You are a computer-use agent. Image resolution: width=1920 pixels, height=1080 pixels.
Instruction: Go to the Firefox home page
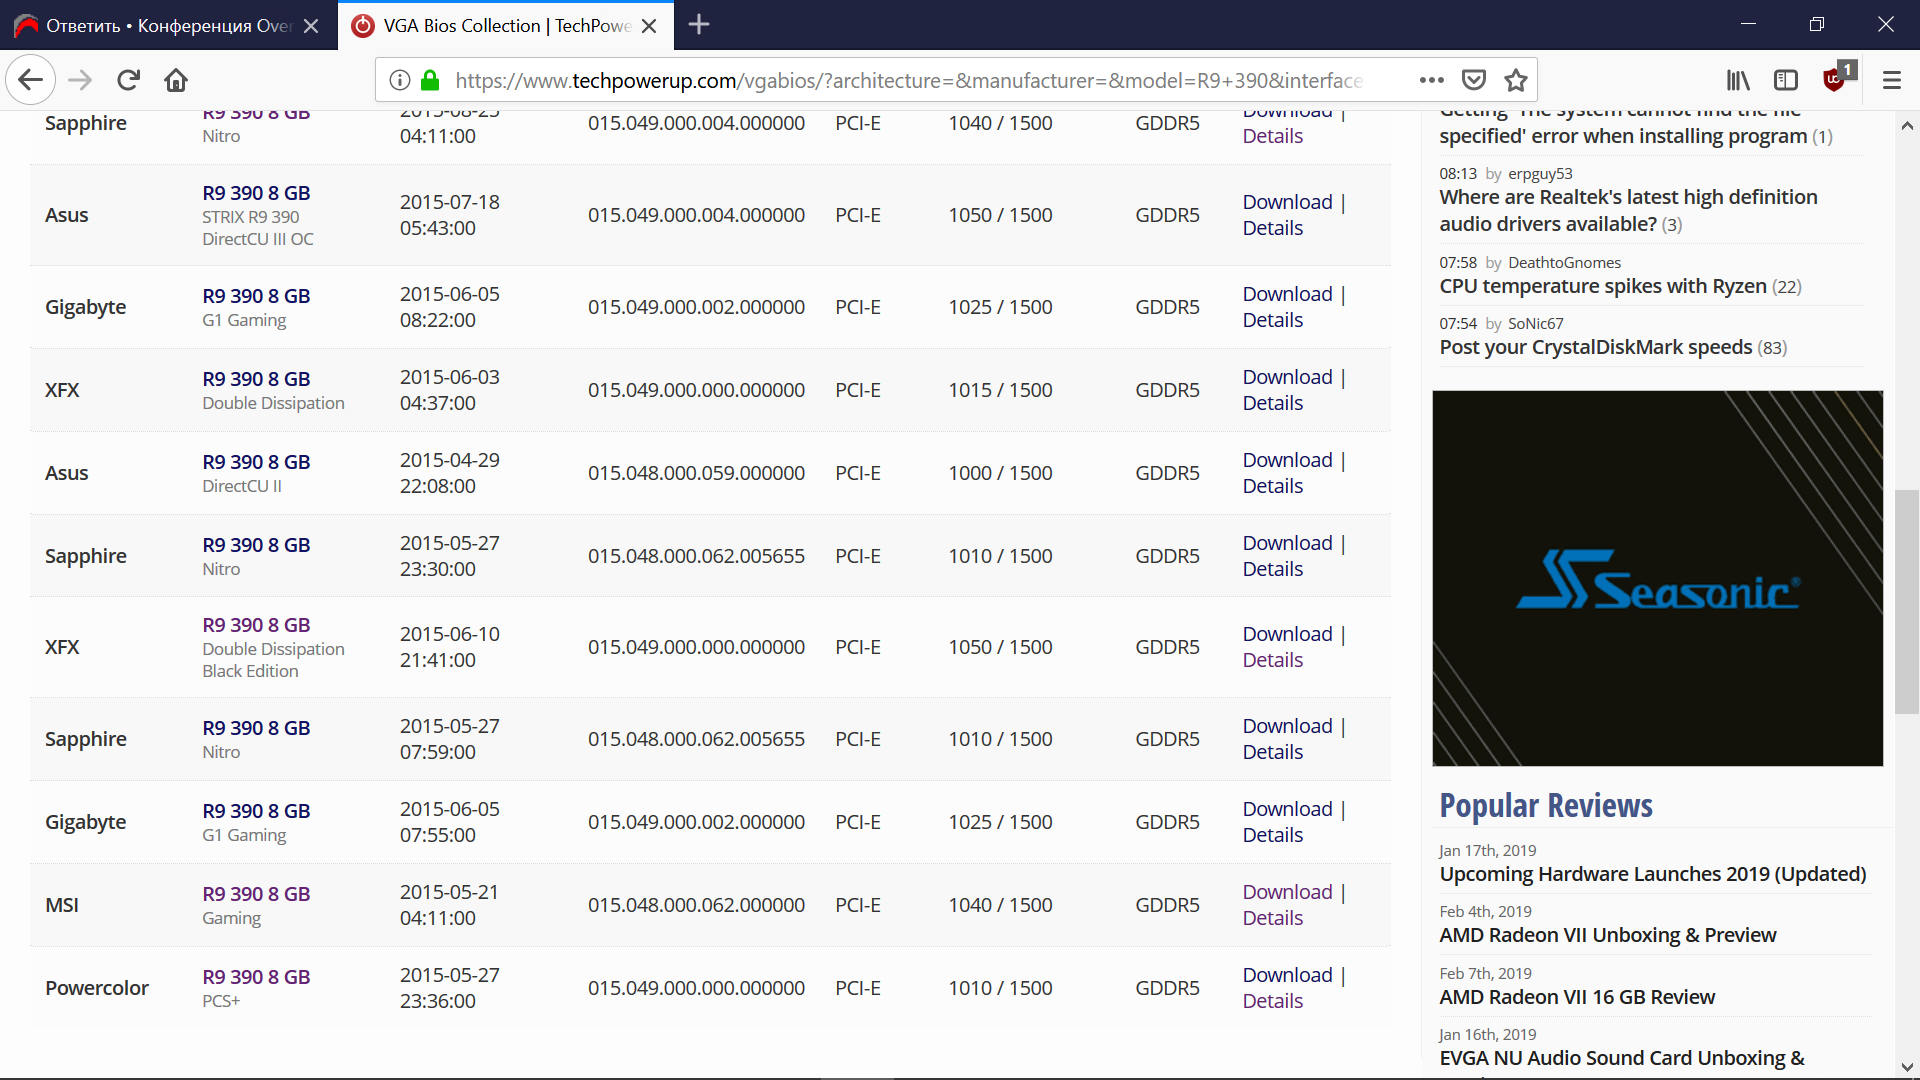click(x=176, y=80)
